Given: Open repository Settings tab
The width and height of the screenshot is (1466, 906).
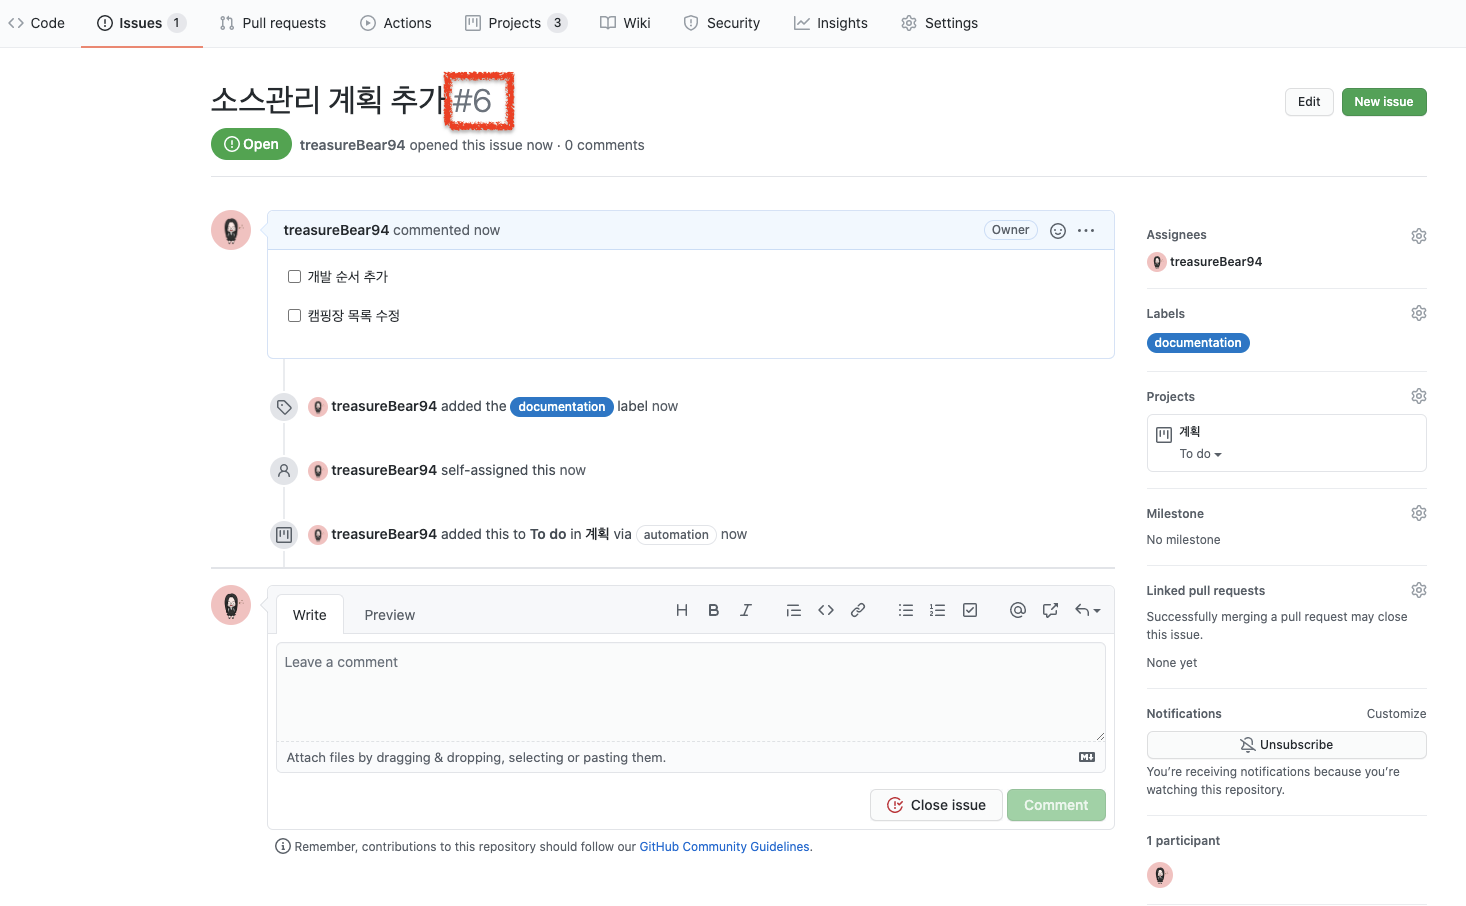Looking at the screenshot, I should click(x=940, y=23).
